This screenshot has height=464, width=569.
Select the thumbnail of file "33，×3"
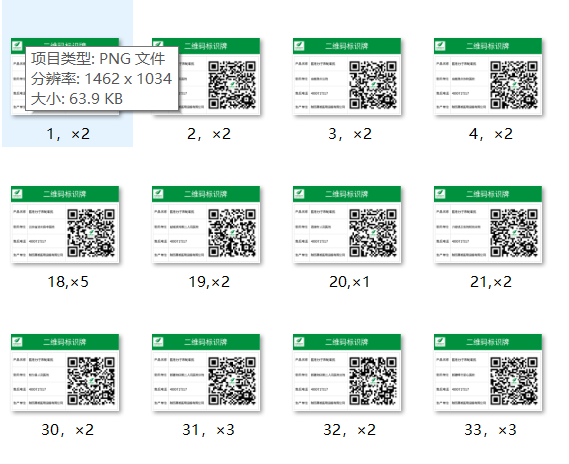pyautogui.click(x=488, y=373)
